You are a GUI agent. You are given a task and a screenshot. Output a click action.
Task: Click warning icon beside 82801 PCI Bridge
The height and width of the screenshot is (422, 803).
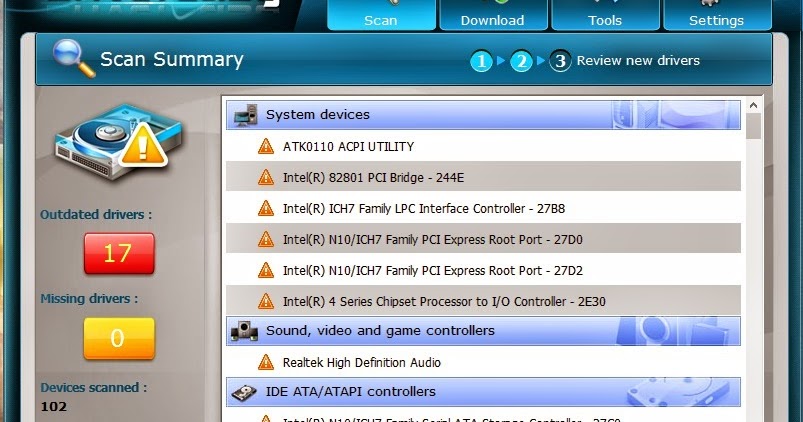point(266,177)
